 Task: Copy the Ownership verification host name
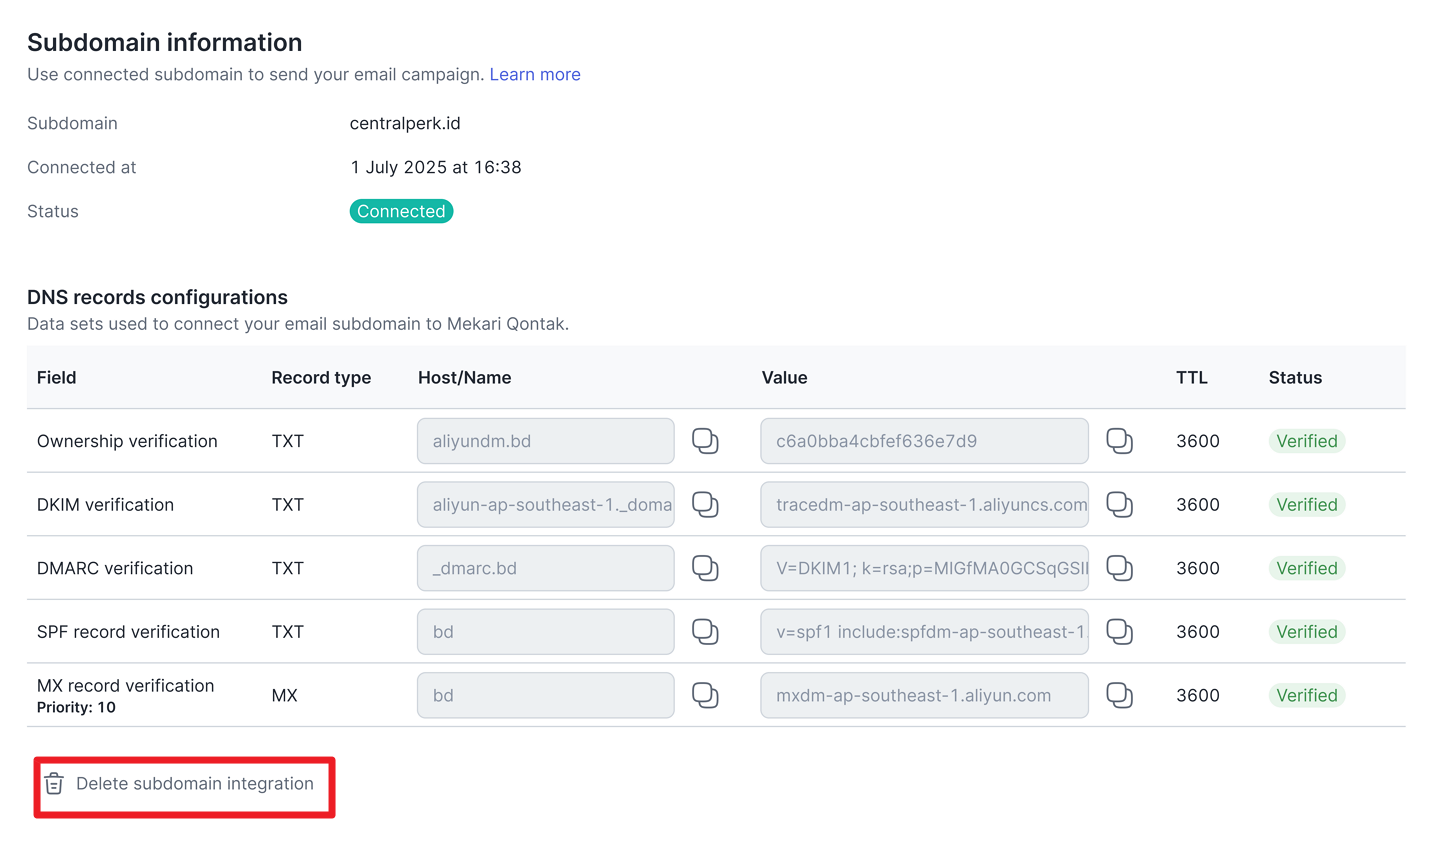[x=705, y=441]
